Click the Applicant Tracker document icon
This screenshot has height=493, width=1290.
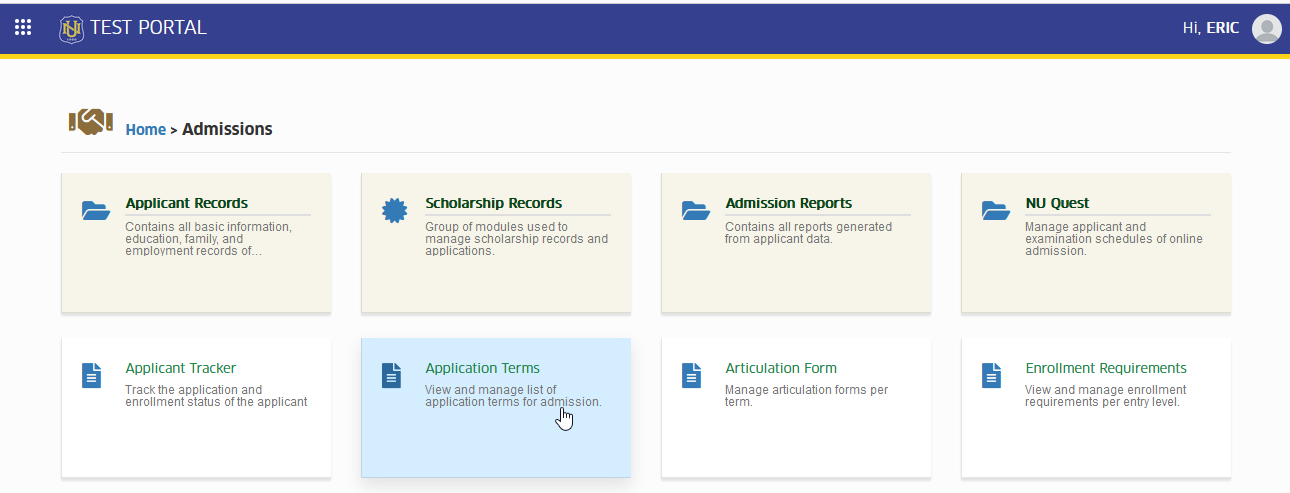(92, 375)
